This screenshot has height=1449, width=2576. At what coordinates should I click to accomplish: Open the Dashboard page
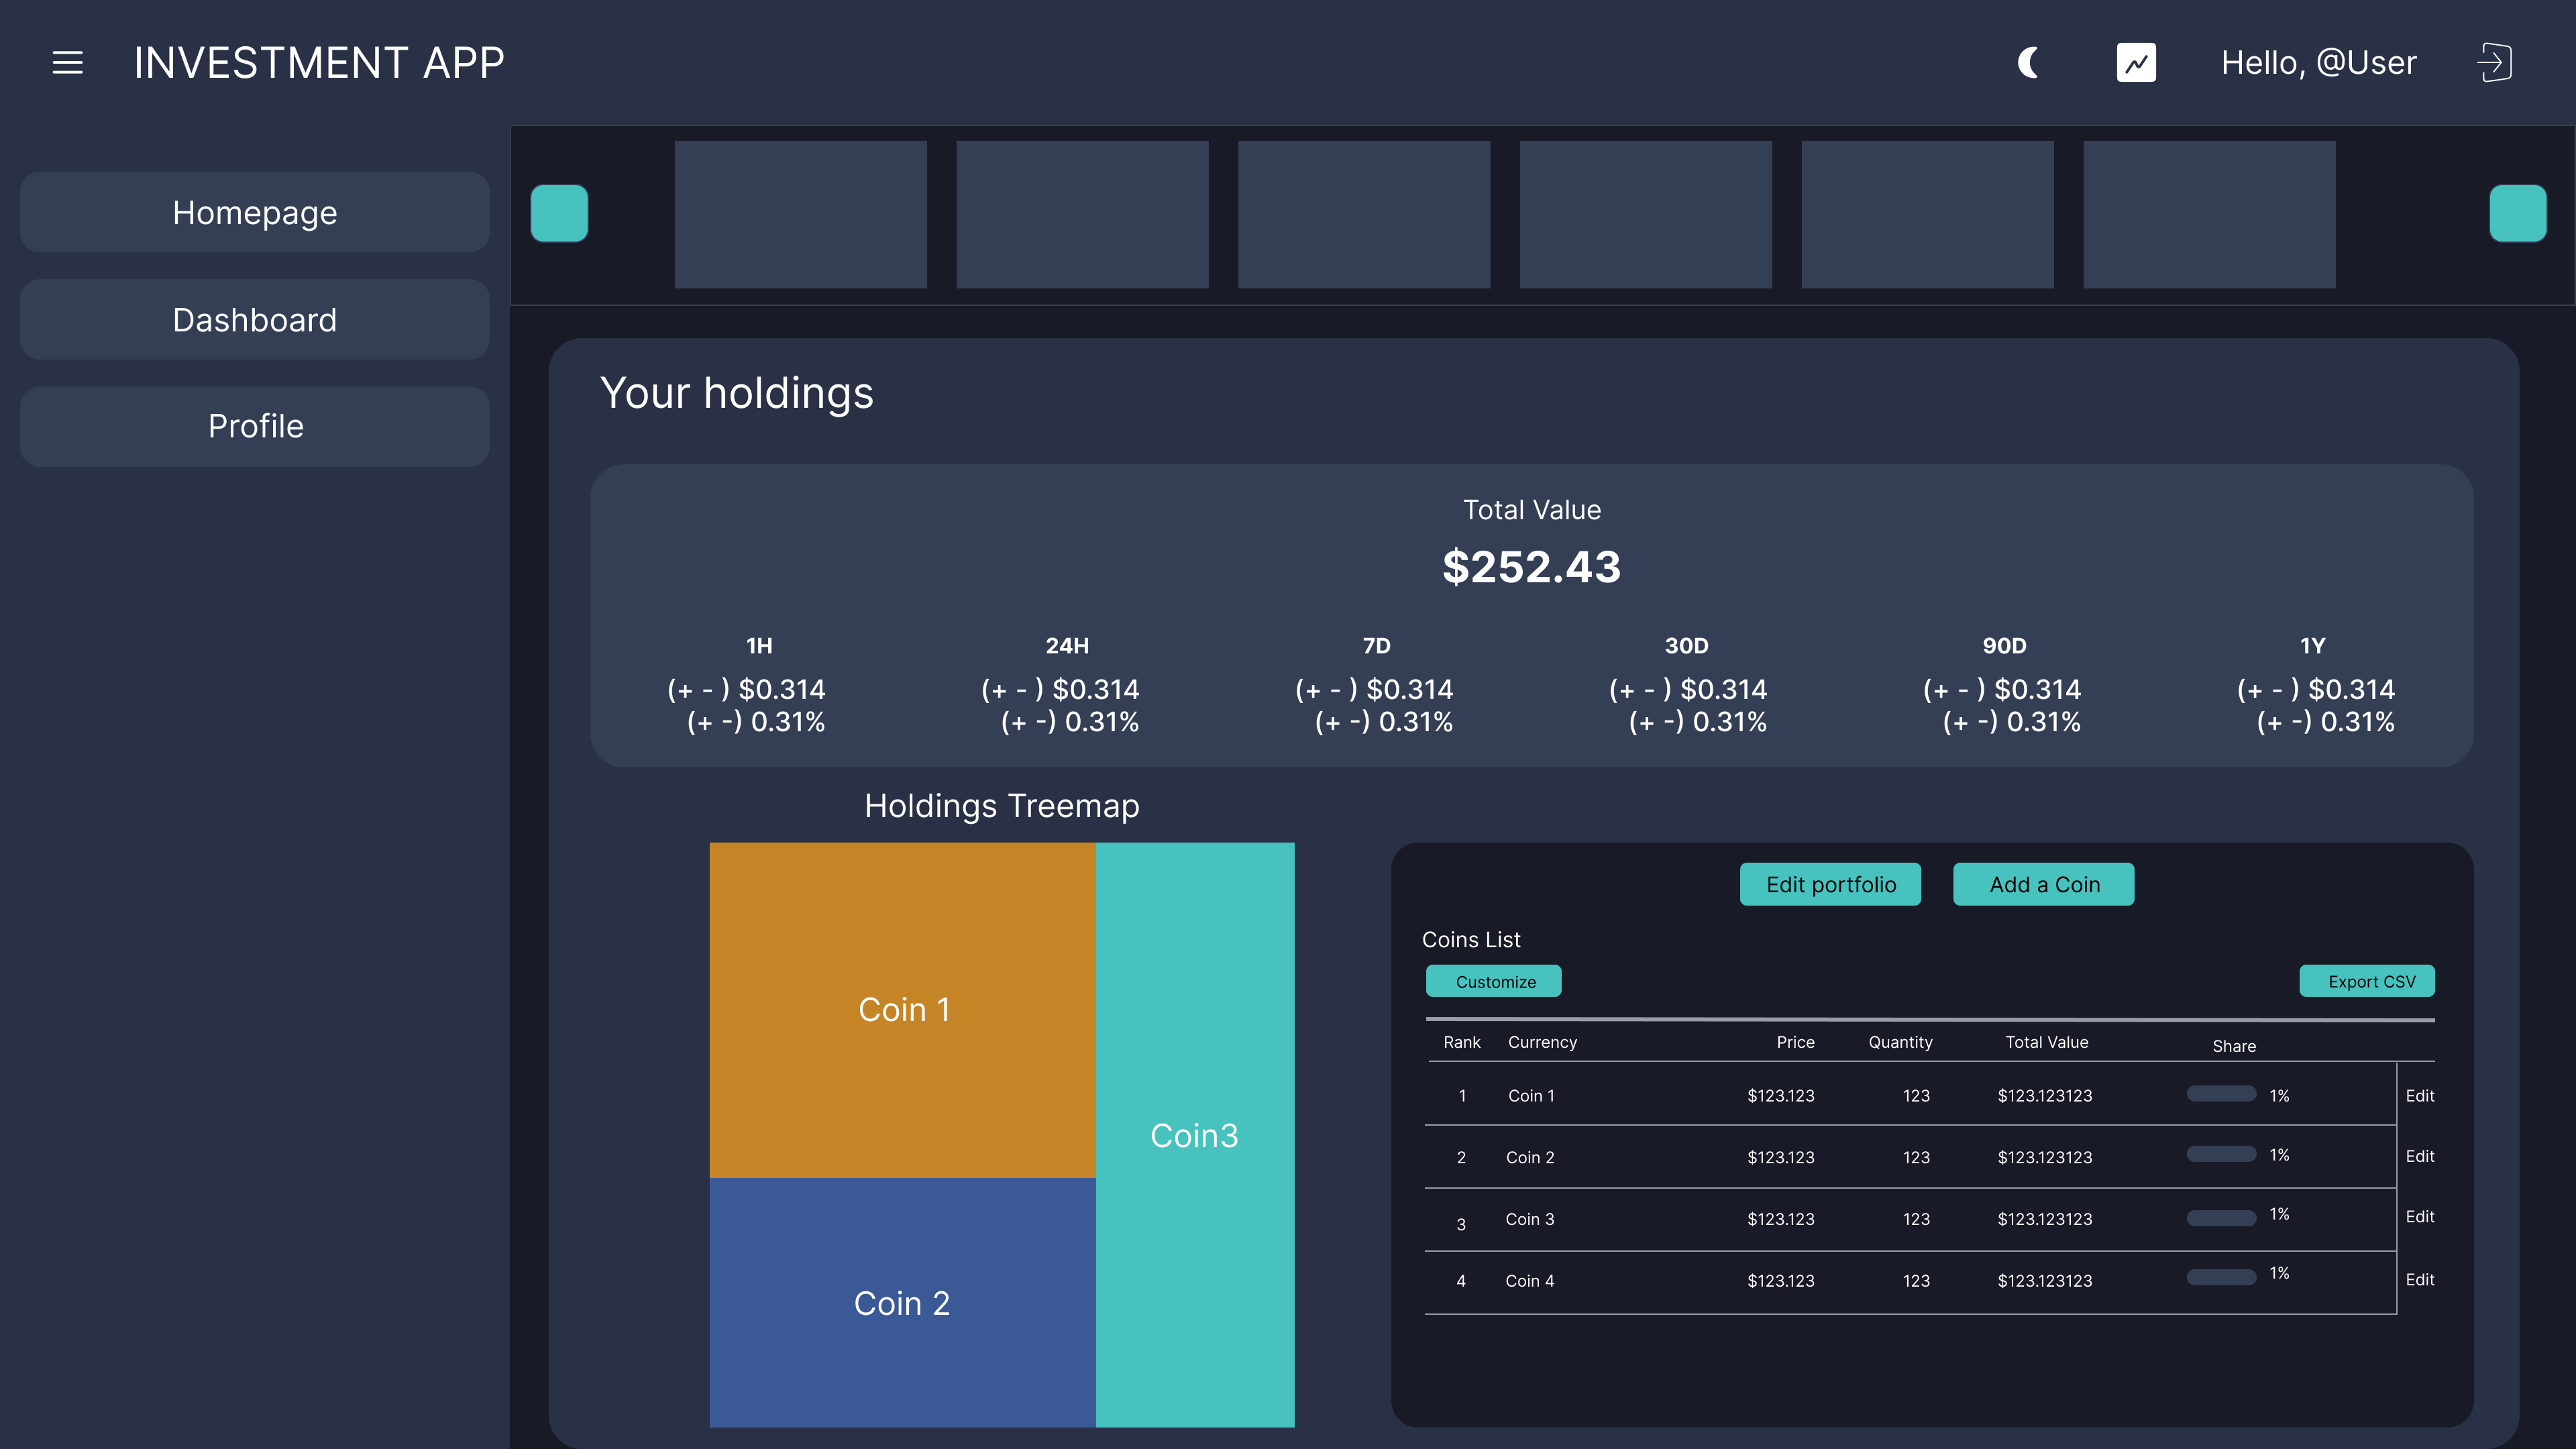coord(254,319)
